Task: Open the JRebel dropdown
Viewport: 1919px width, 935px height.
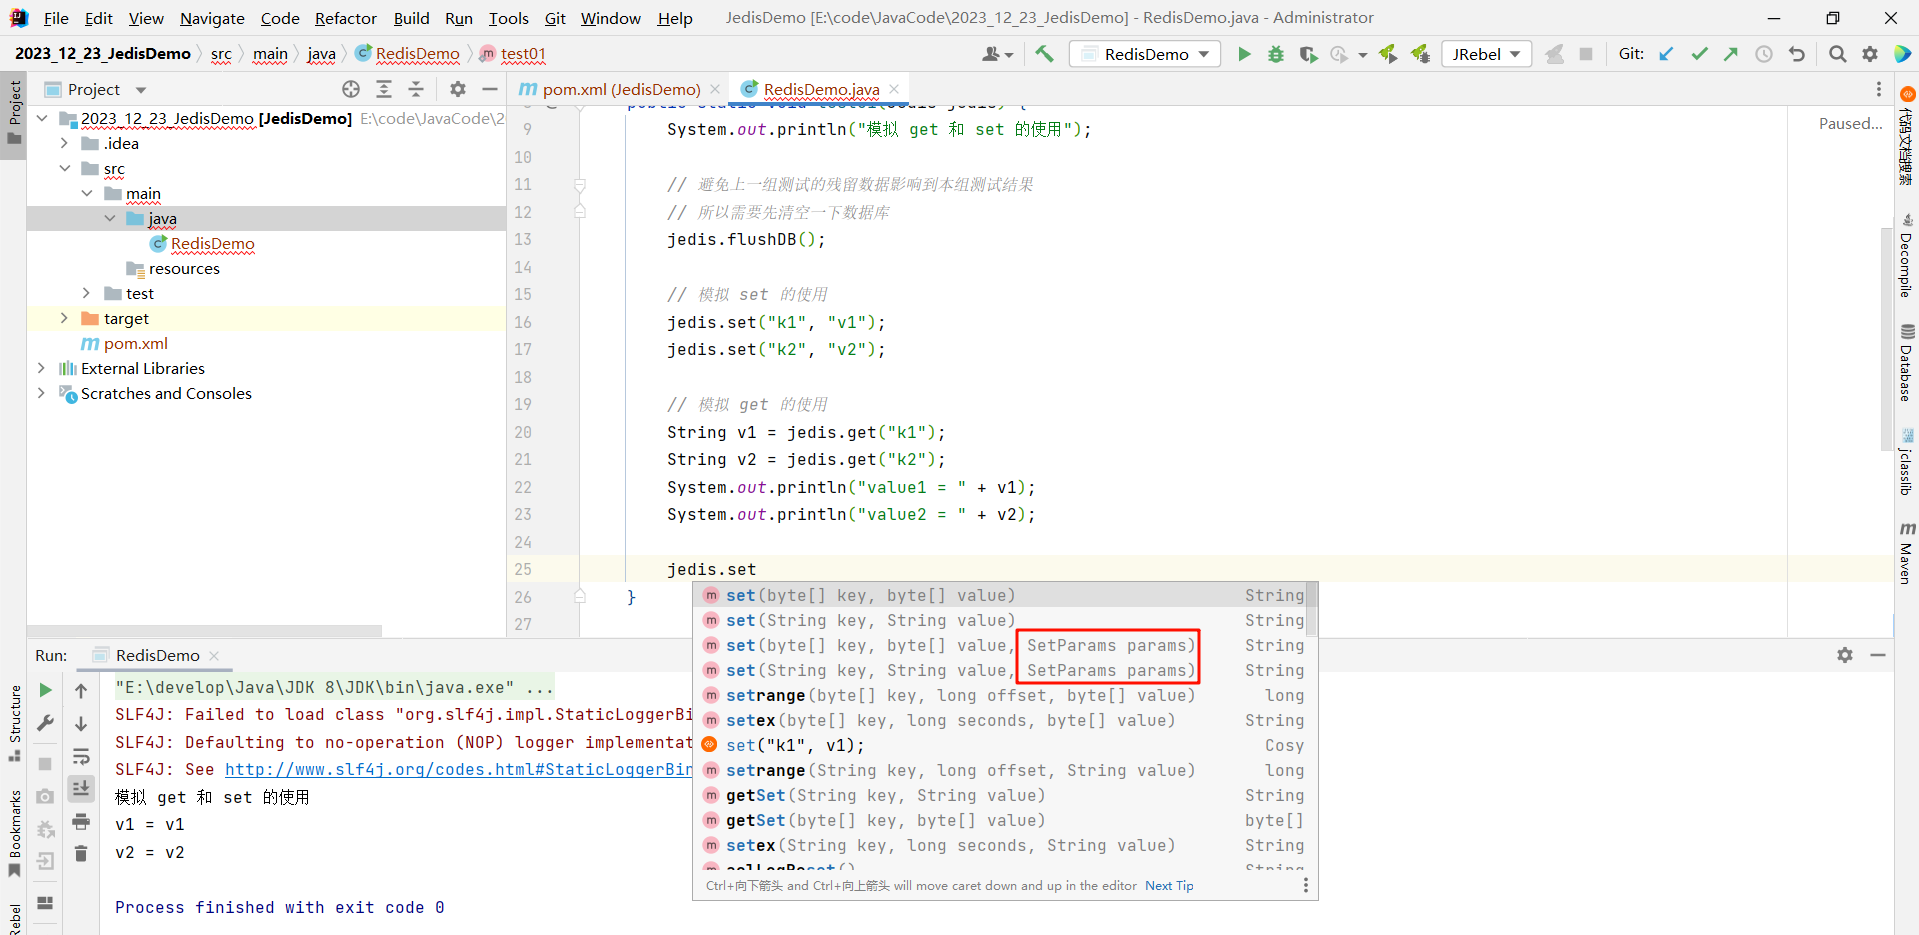Action: (1487, 54)
